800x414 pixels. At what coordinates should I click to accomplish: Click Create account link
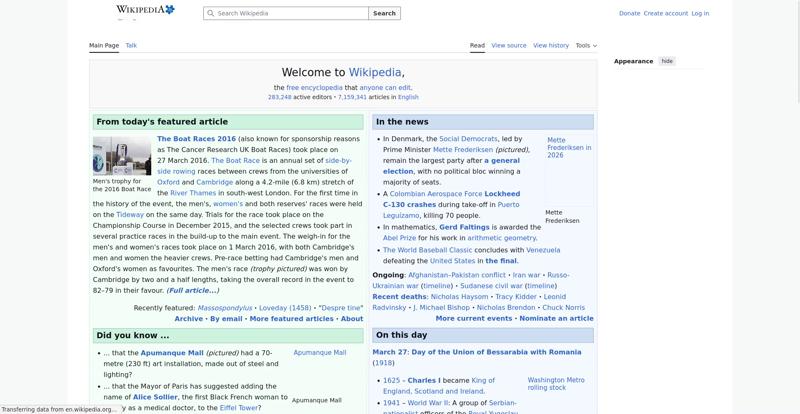665,14
